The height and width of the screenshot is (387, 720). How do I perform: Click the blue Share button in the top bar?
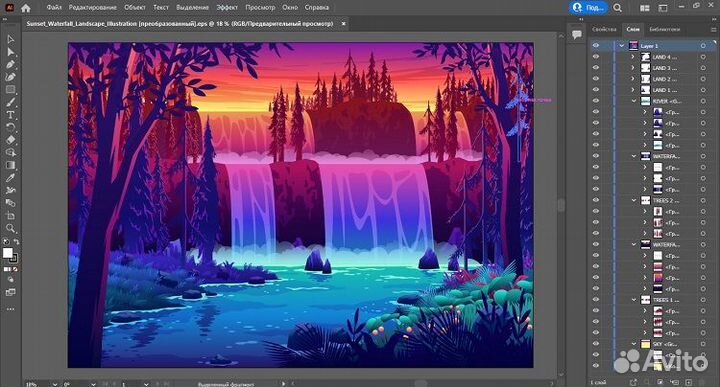click(x=588, y=8)
